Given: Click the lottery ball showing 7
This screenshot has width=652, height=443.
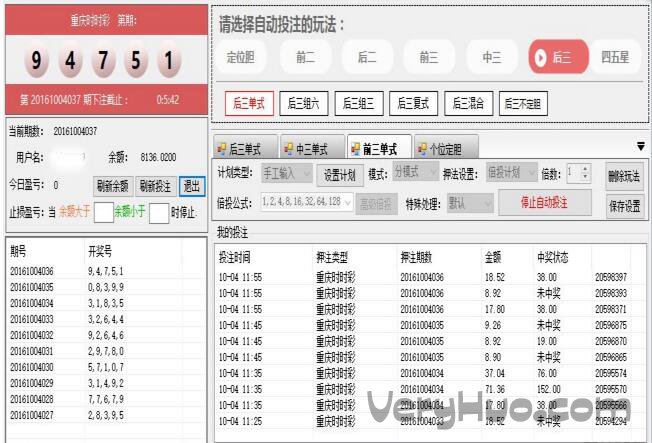Looking at the screenshot, I should [x=103, y=60].
